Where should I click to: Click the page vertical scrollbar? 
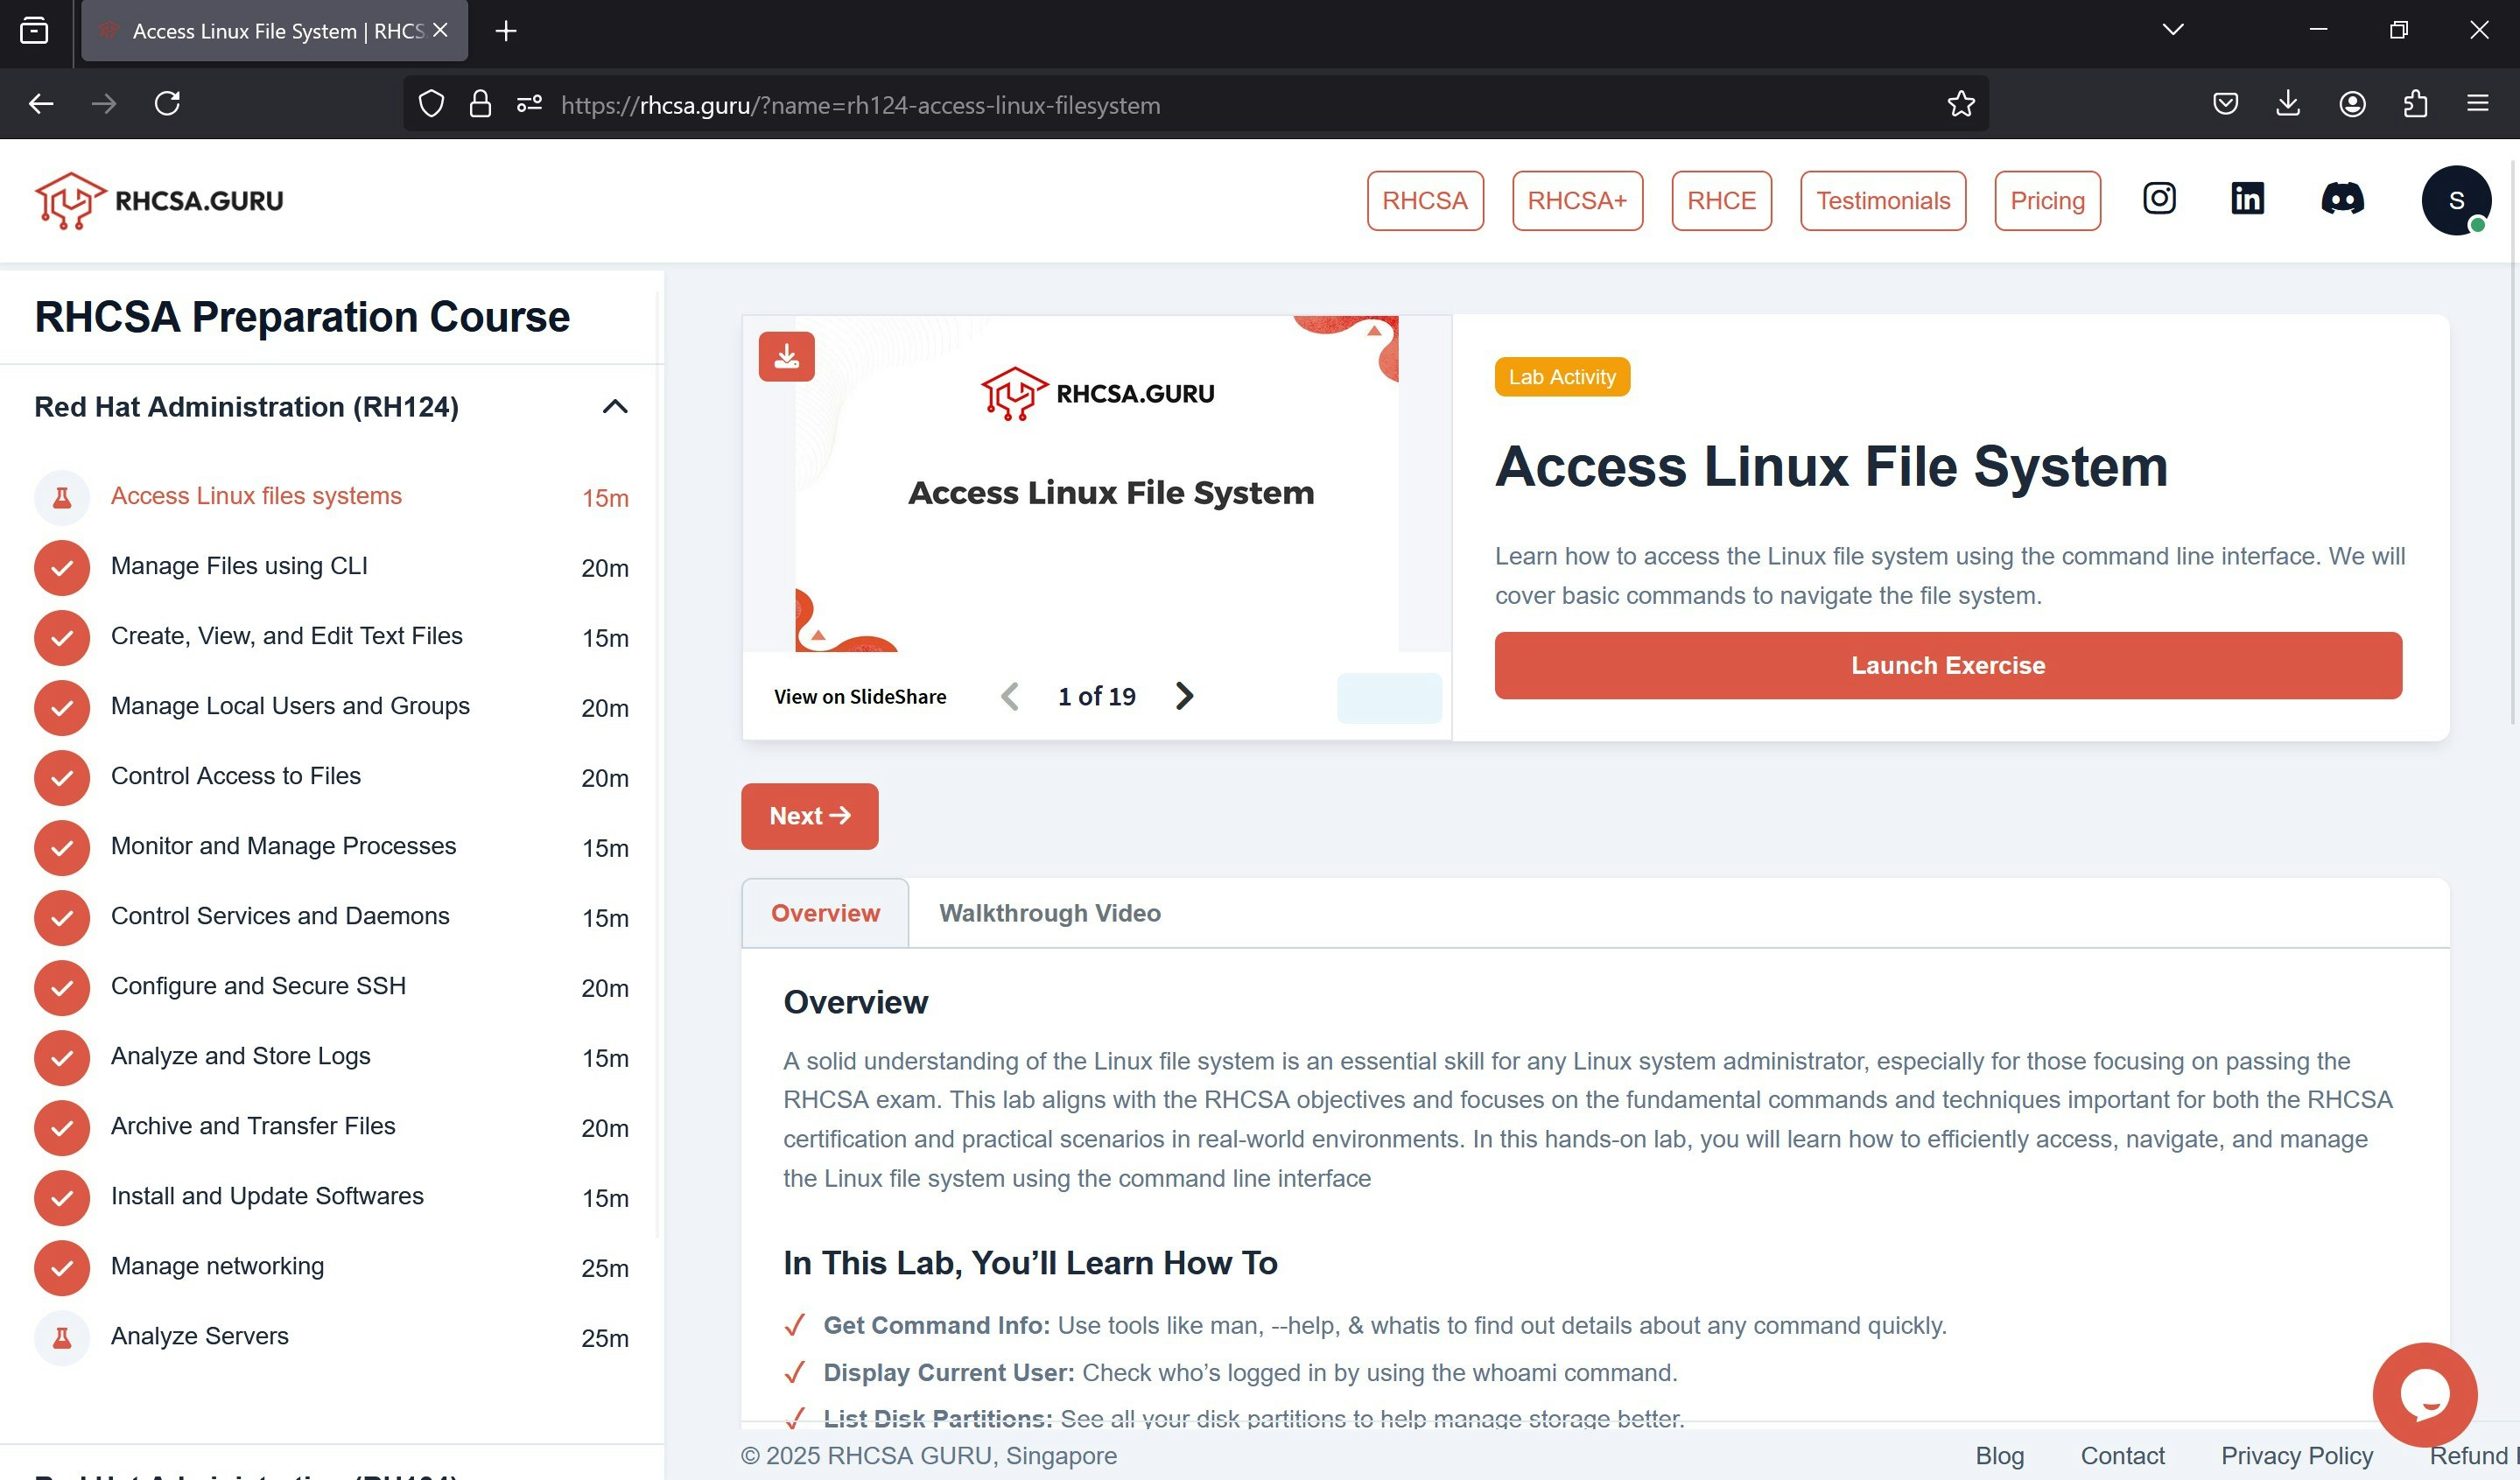pyautogui.click(x=2514, y=440)
